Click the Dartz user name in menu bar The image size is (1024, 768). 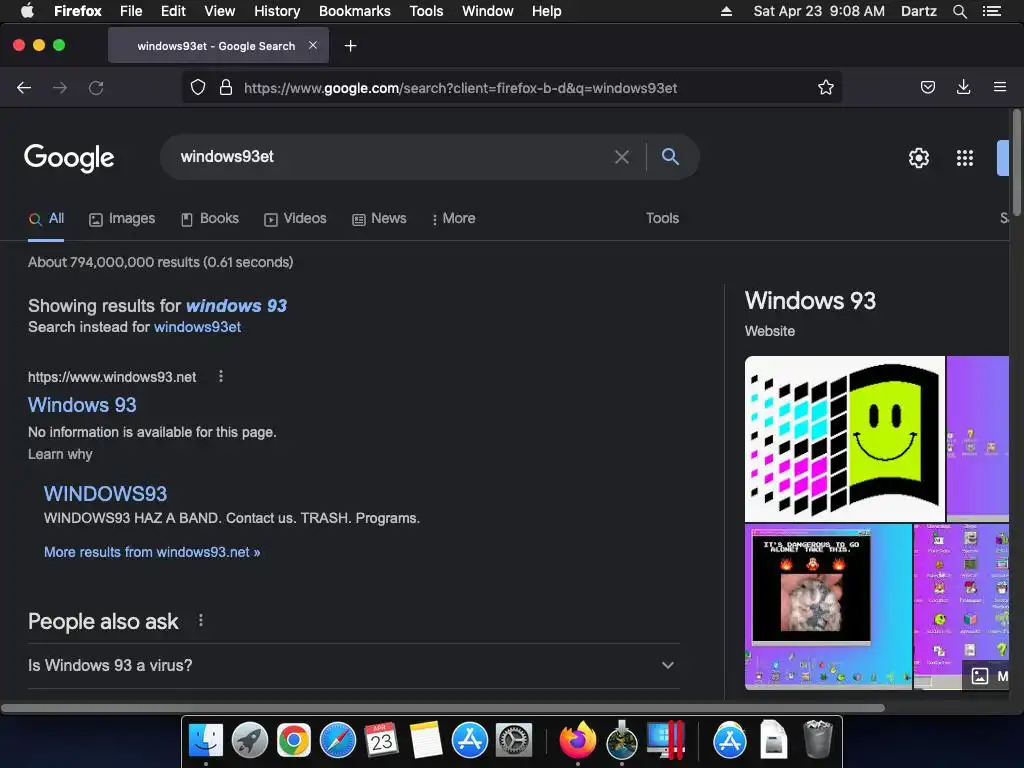[918, 11]
